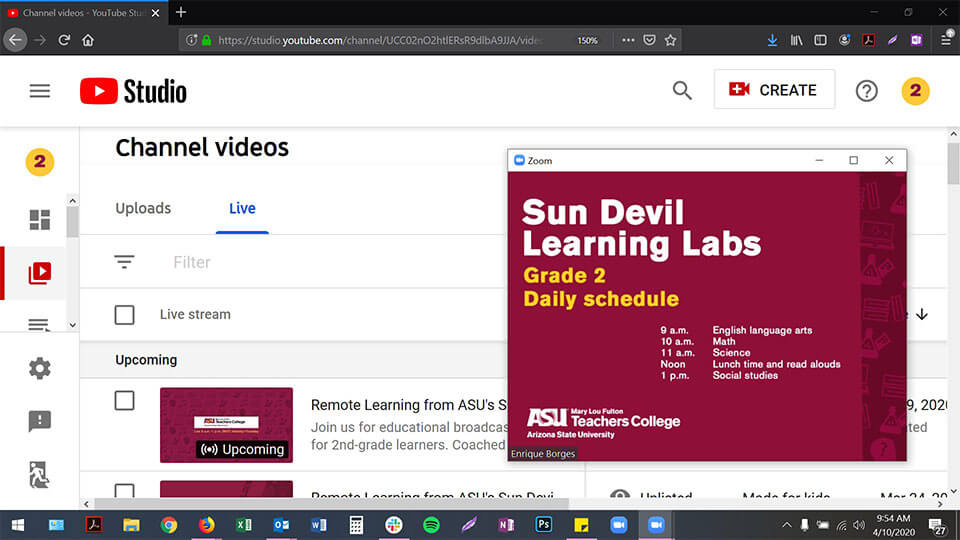Click the filter lines icon
Image resolution: width=960 pixels, height=540 pixels.
pyautogui.click(x=124, y=262)
